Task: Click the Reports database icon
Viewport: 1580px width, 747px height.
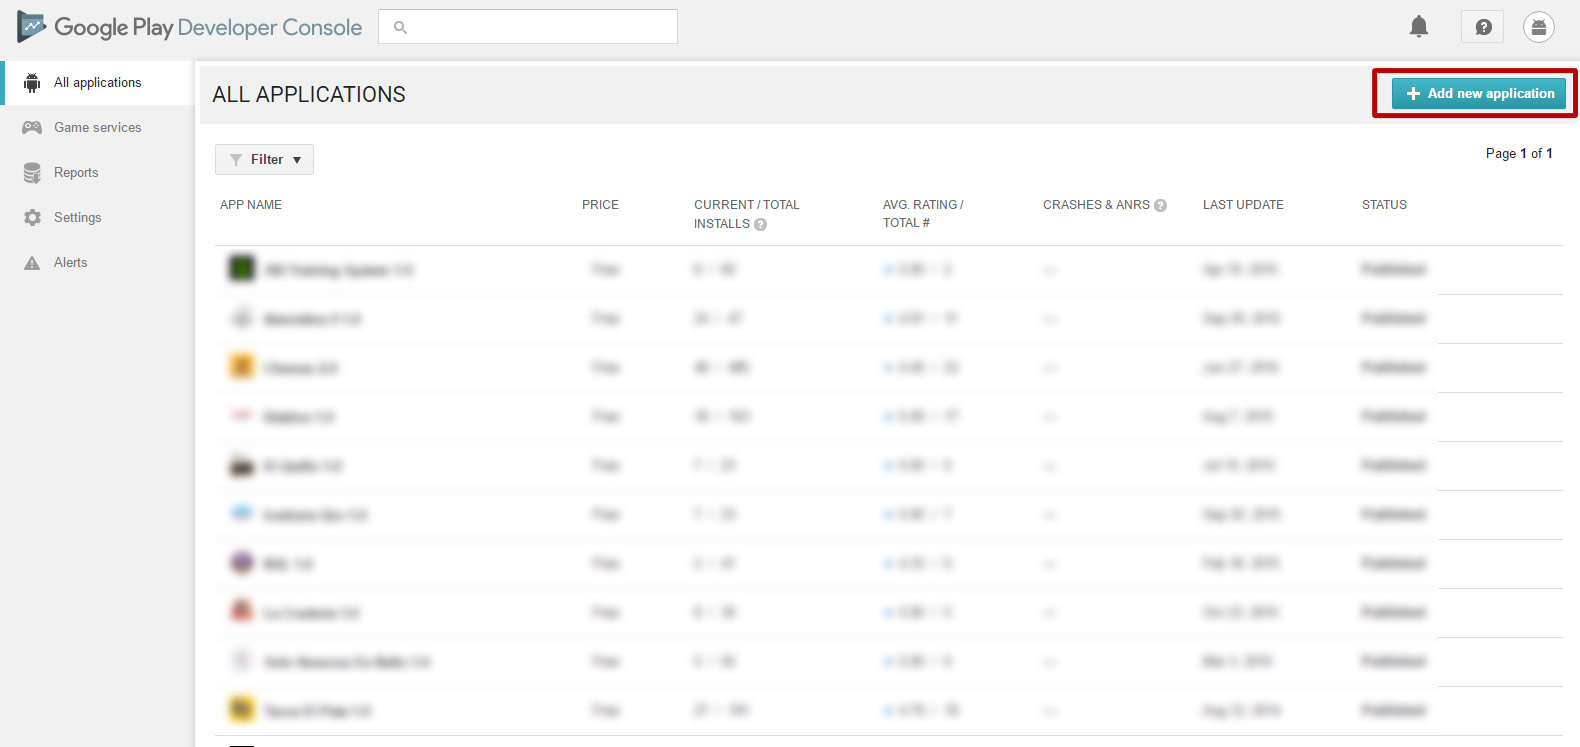Action: point(32,173)
